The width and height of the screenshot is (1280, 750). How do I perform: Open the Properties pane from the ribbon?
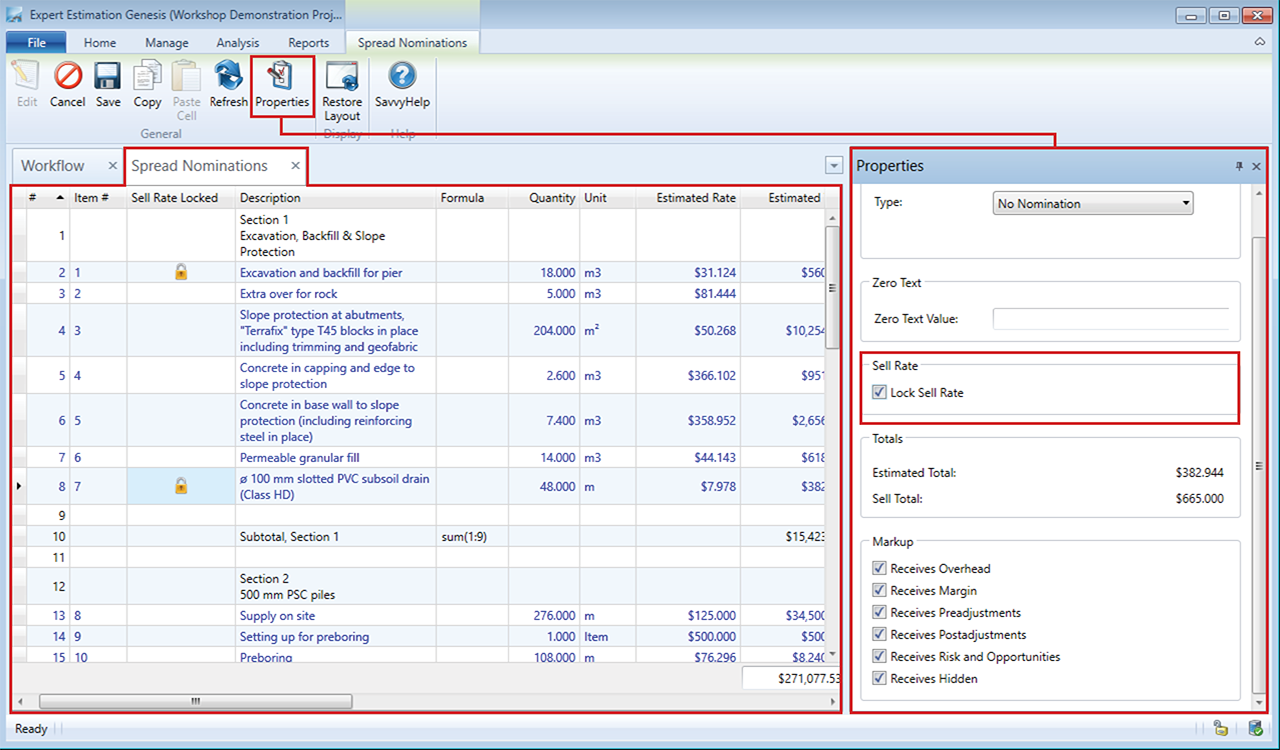(x=282, y=78)
